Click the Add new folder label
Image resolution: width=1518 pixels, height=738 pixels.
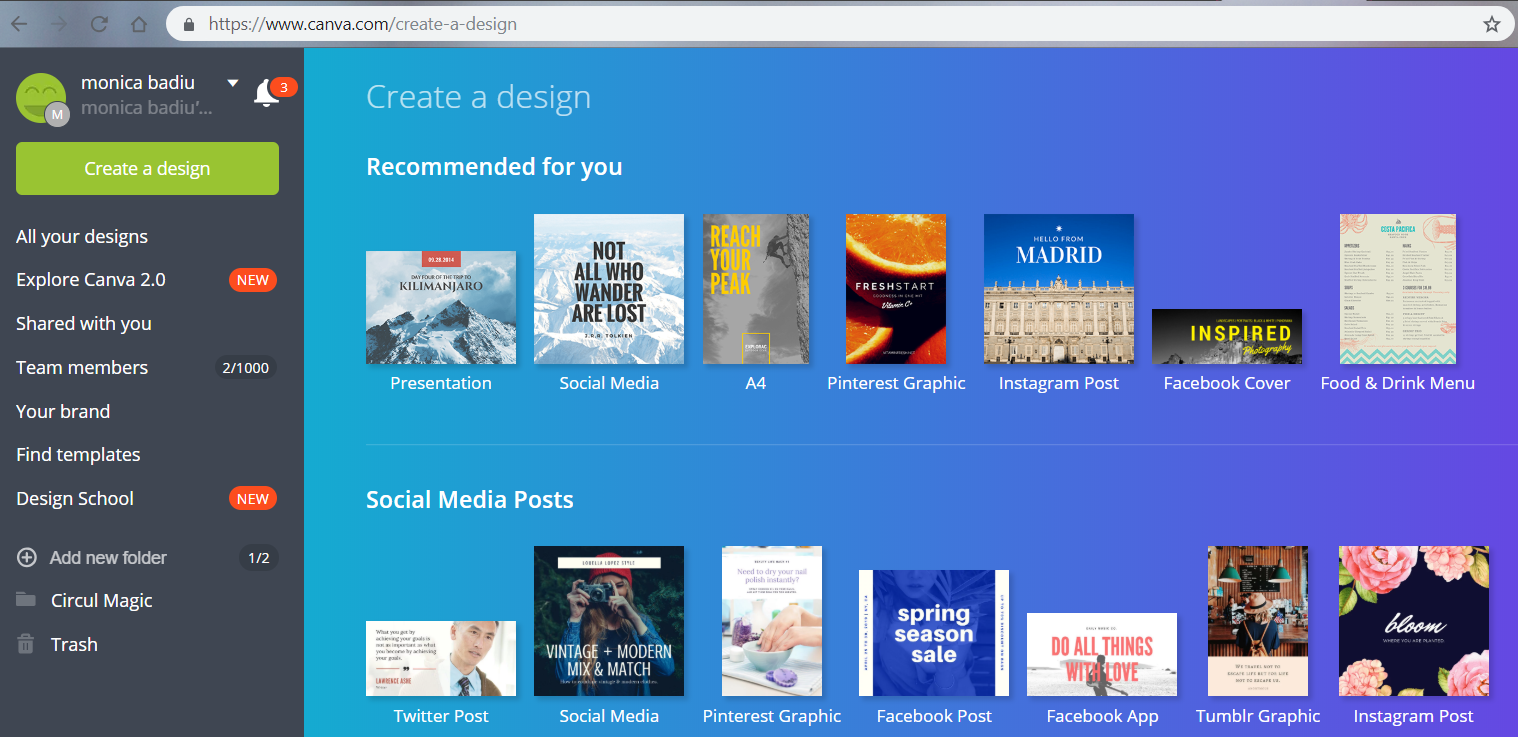pos(108,558)
